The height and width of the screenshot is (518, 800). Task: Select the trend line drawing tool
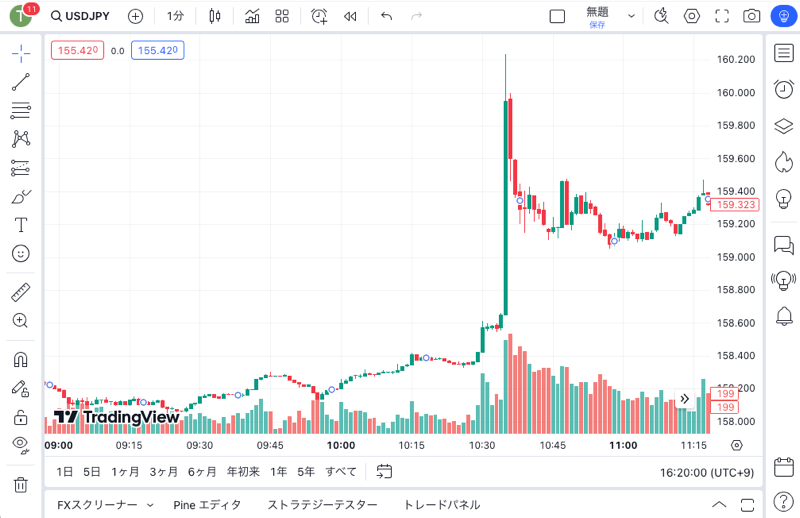(x=21, y=82)
